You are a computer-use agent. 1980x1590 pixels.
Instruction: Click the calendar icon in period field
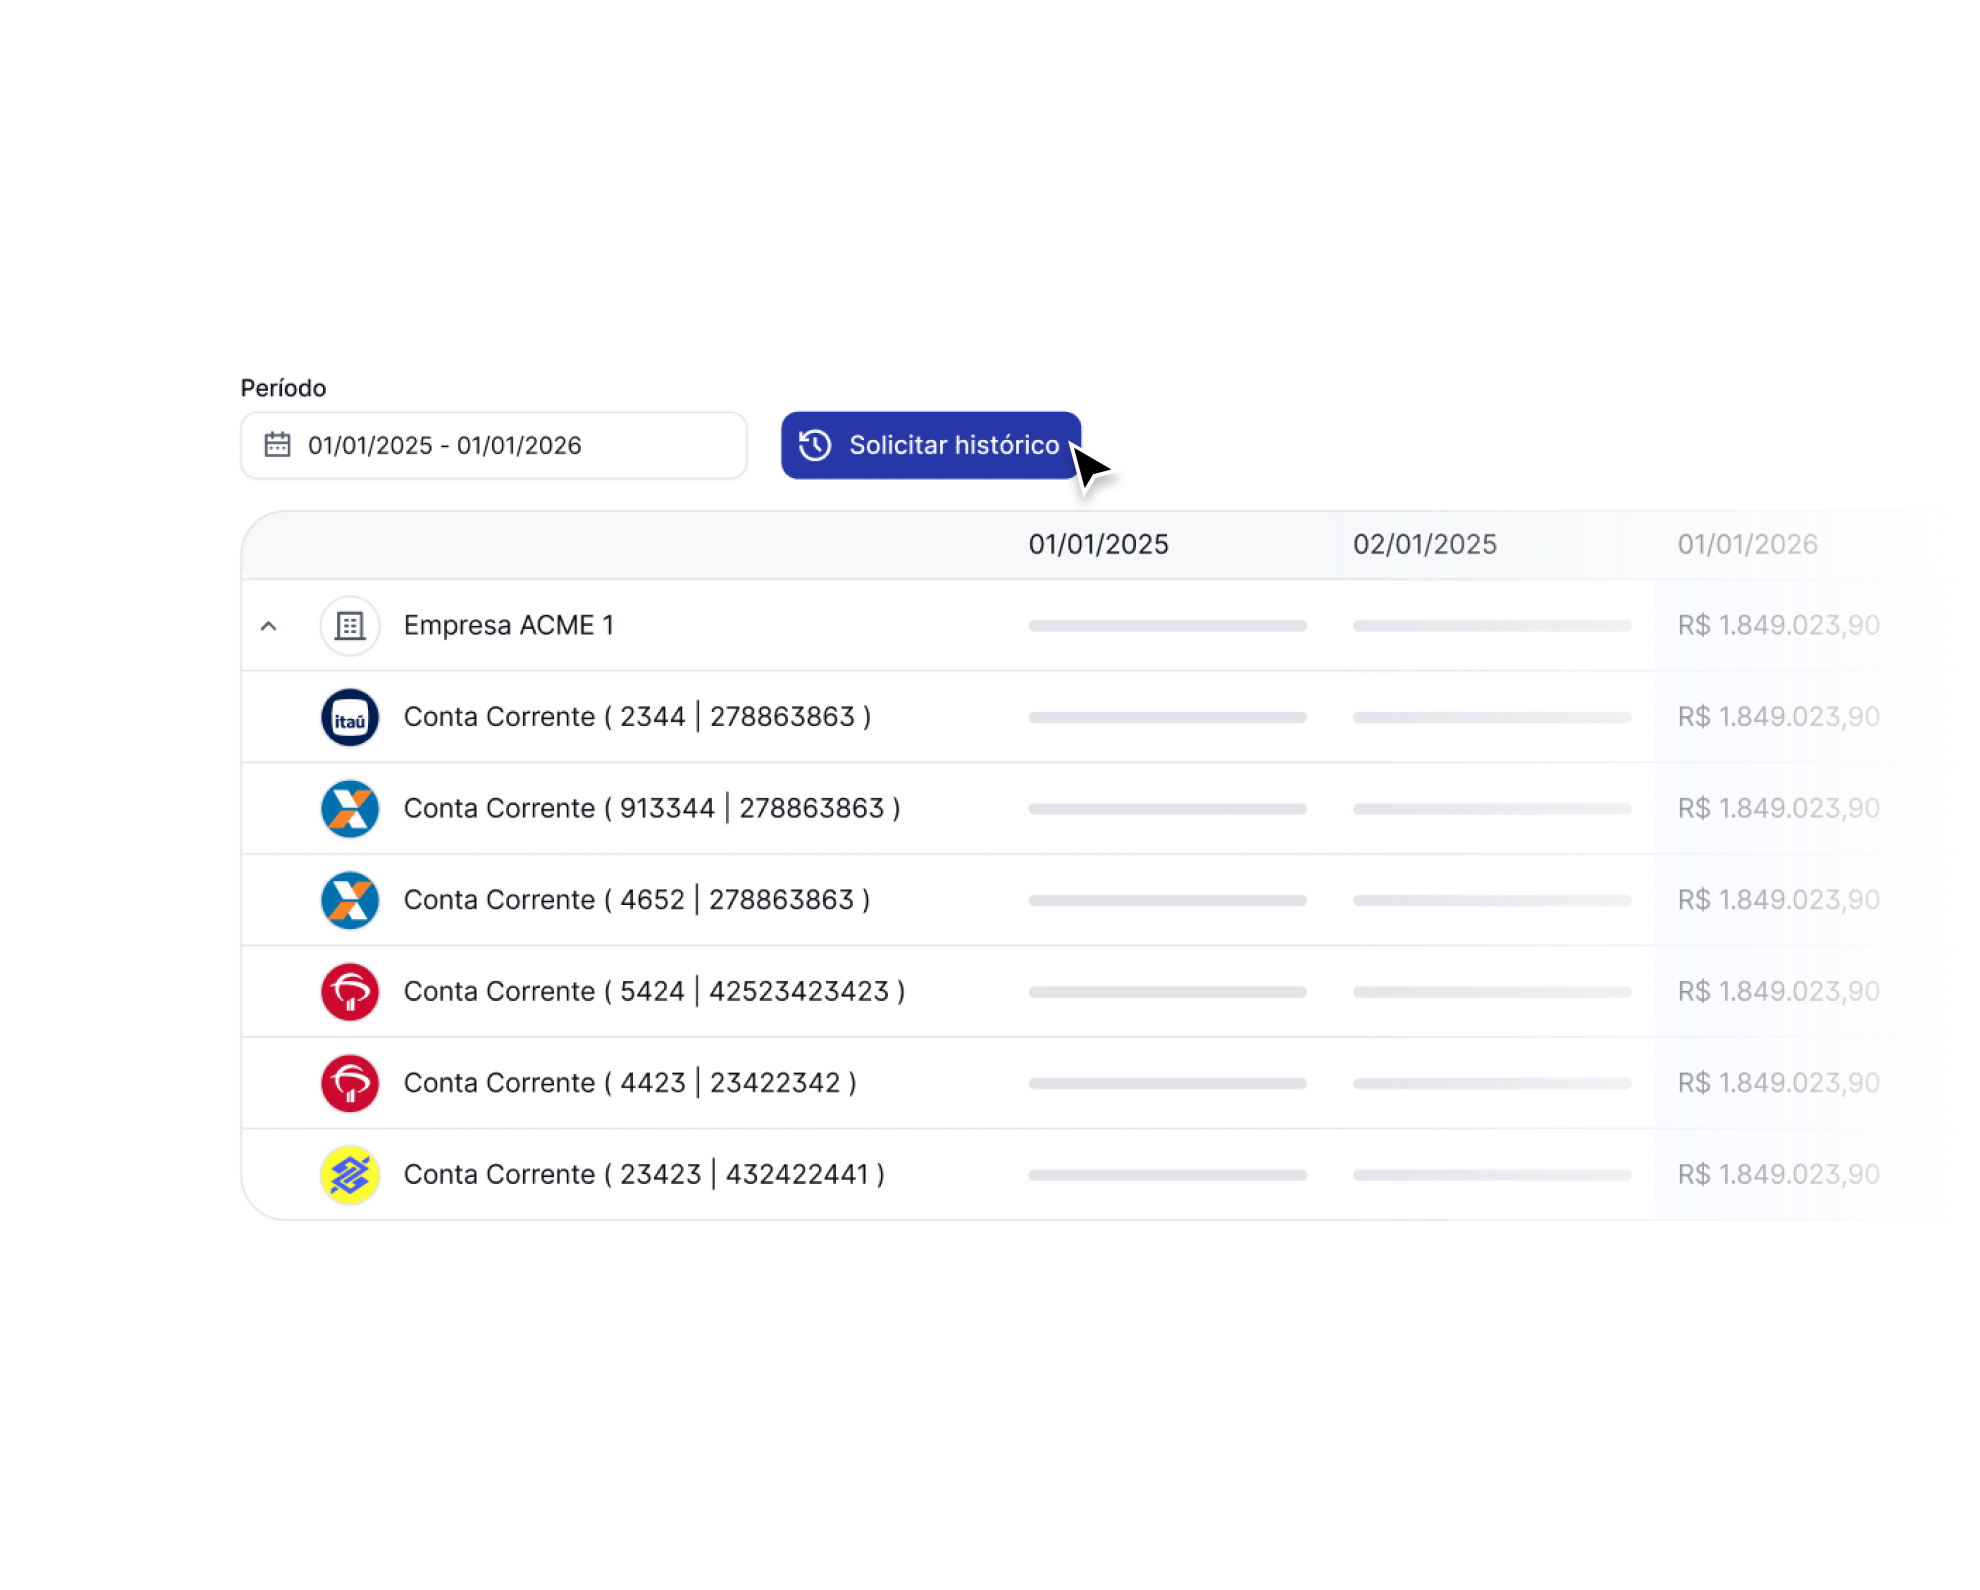(x=277, y=445)
